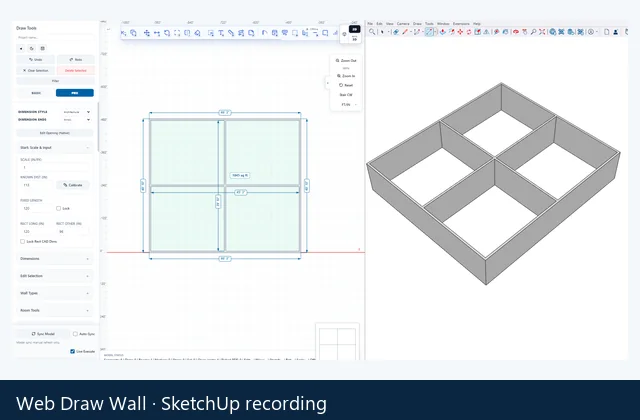Click the Redo button in Draw Tools
The width and height of the screenshot is (640, 420).
click(76, 60)
